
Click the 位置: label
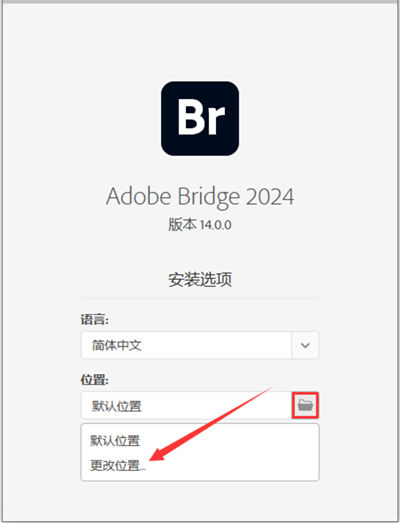94,380
